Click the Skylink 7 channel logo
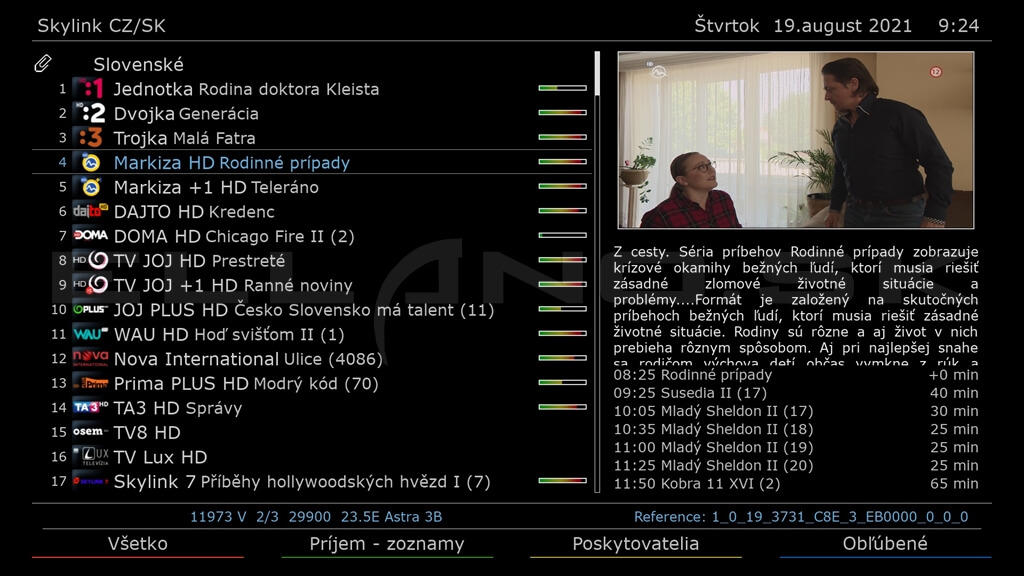Viewport: 1024px width, 576px height. pos(90,481)
